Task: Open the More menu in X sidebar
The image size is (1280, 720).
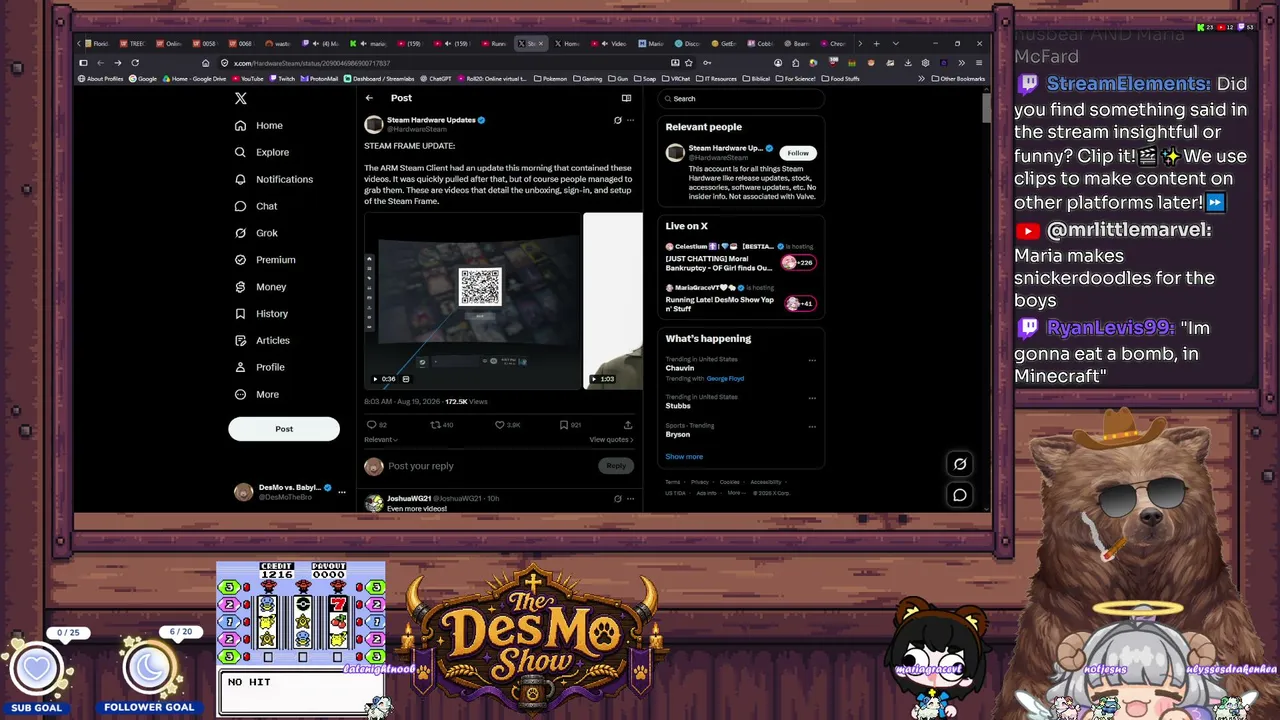Action: (257, 394)
